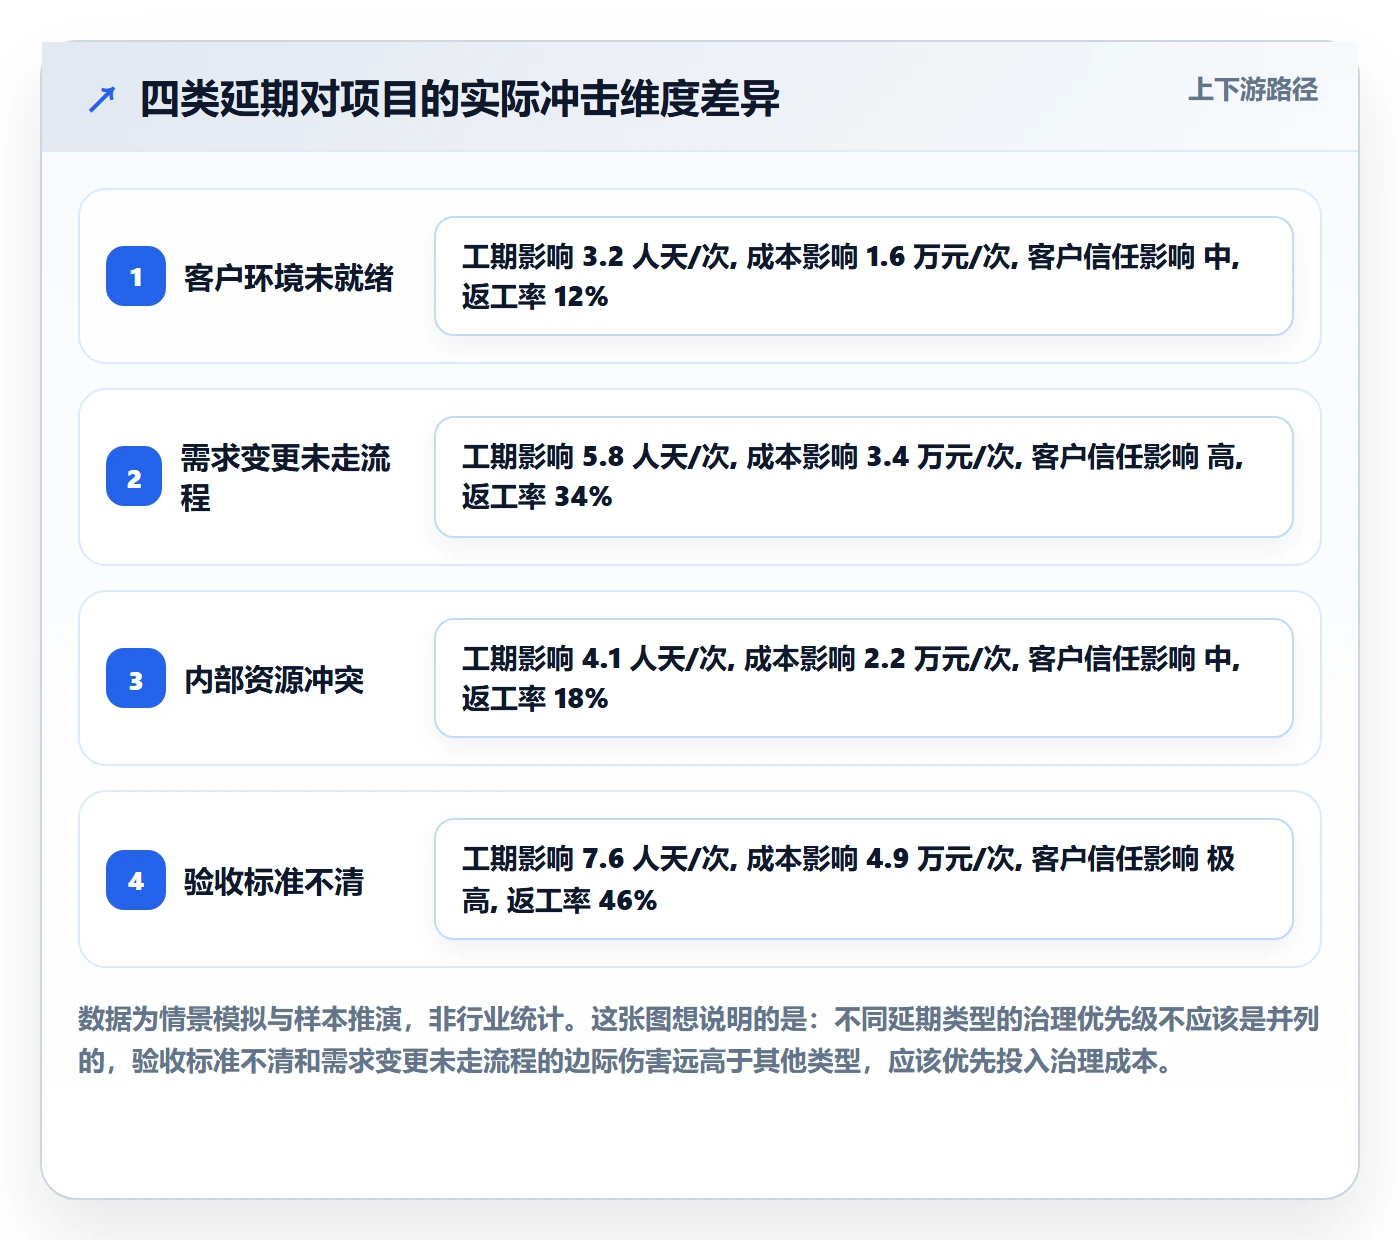Select the 验收标准不清 row label

(274, 881)
